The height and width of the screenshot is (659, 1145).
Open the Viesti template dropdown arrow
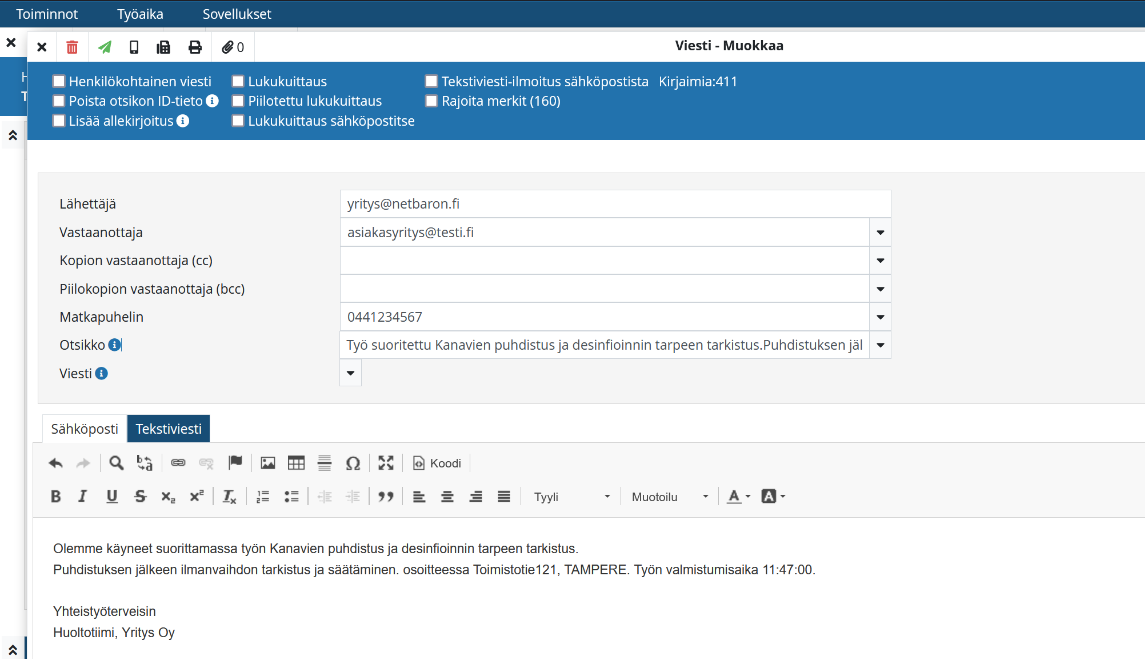pyautogui.click(x=351, y=373)
